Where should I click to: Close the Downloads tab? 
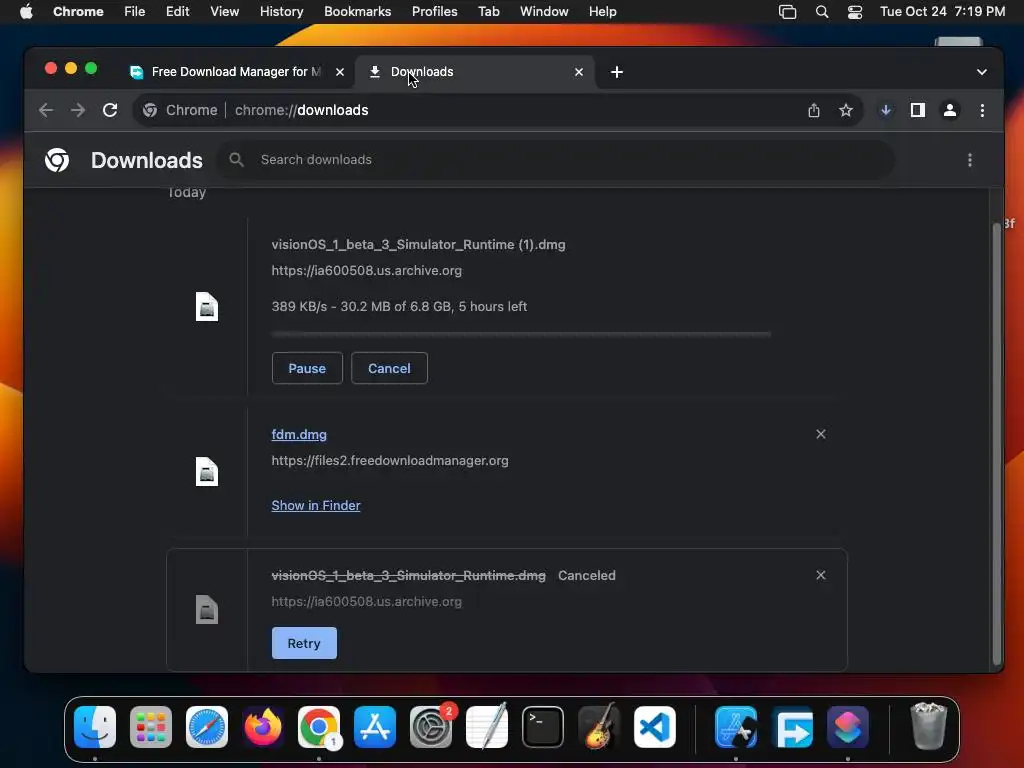pos(579,72)
